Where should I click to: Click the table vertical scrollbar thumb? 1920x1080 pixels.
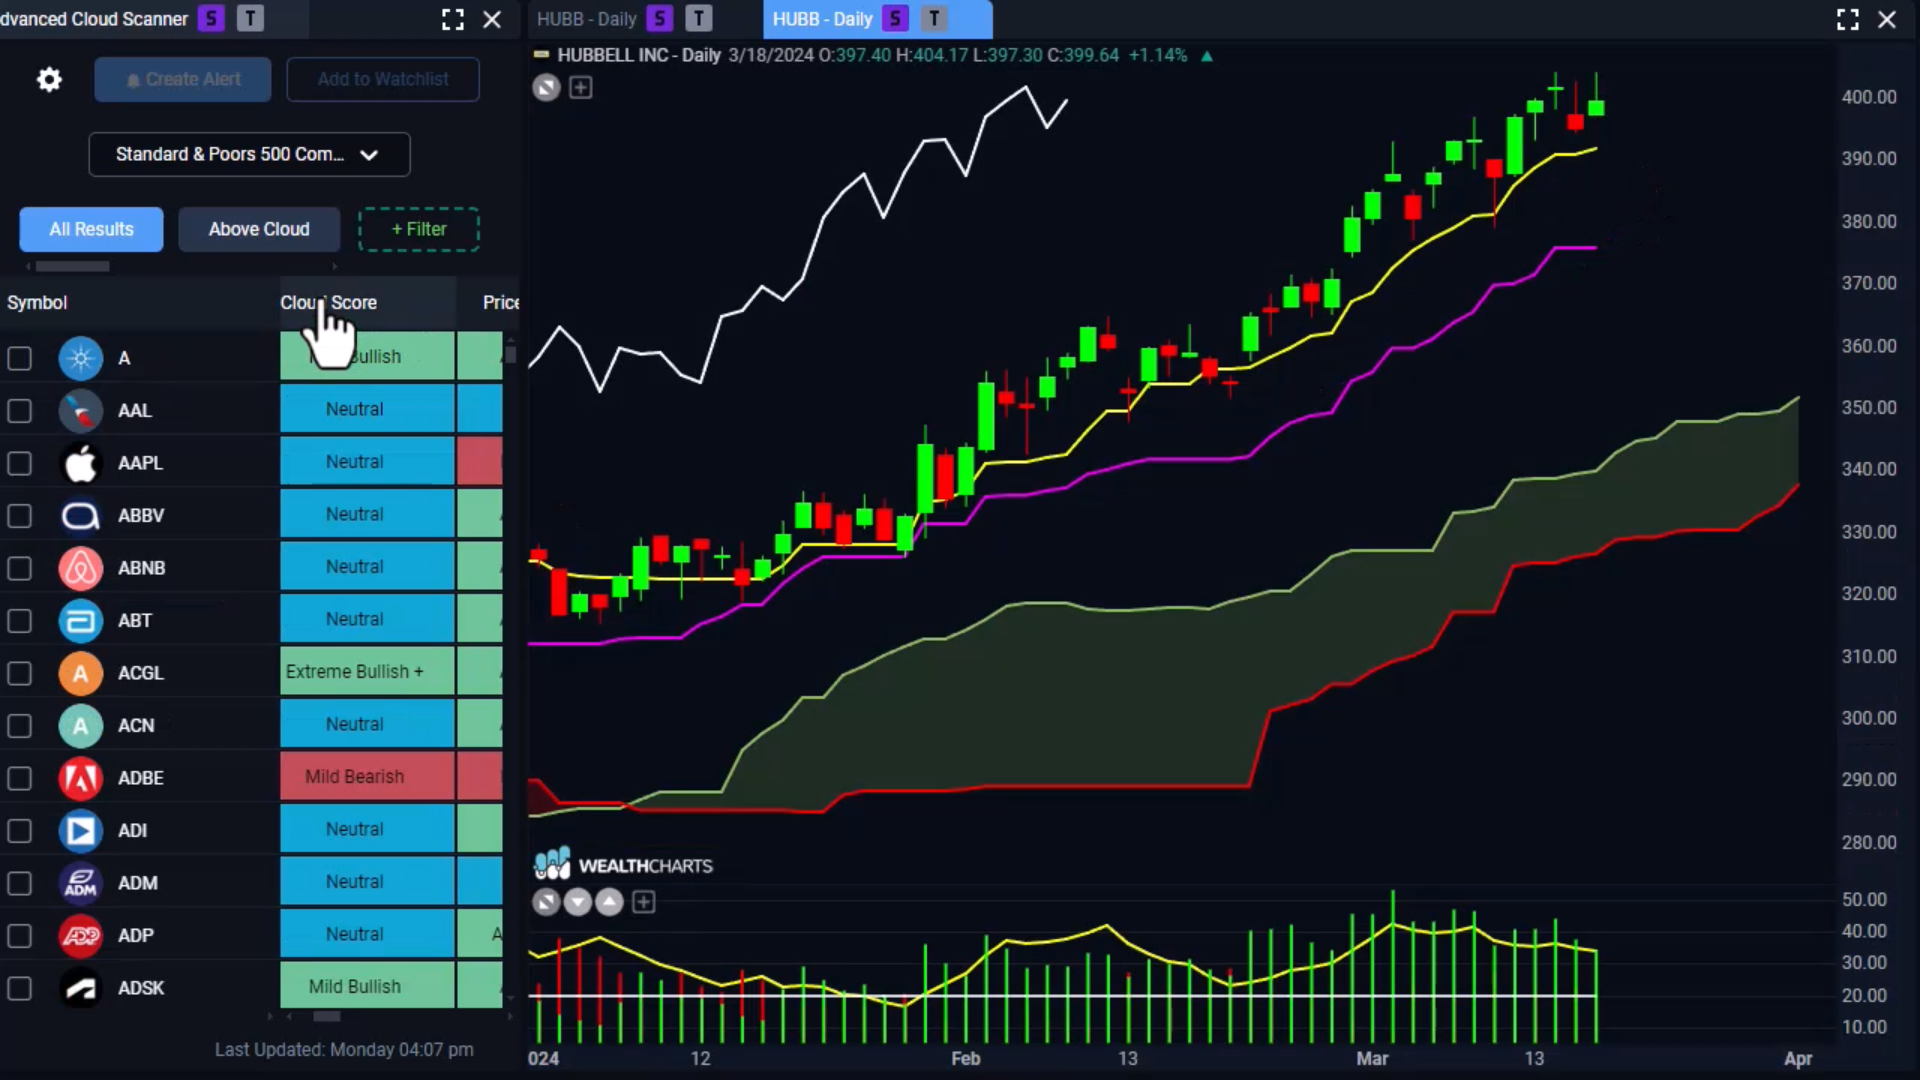click(x=511, y=353)
